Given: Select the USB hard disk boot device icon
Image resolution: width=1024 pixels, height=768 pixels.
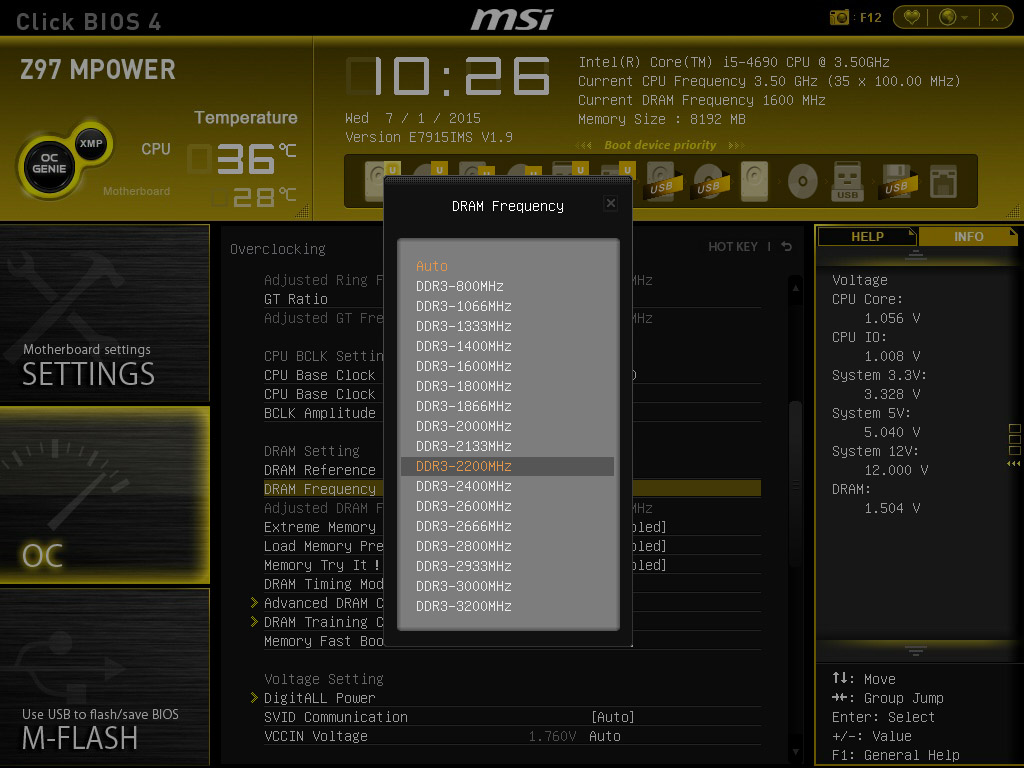Looking at the screenshot, I should [x=664, y=181].
